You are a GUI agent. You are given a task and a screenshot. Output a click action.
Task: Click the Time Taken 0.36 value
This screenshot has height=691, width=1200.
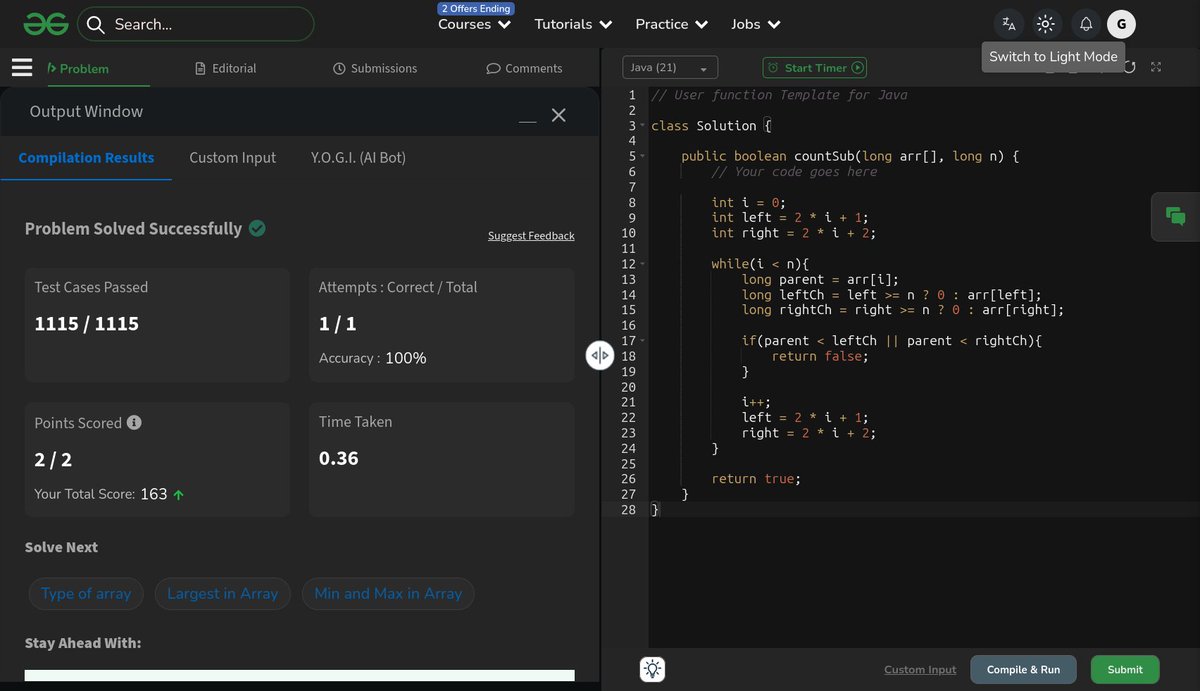pos(339,458)
